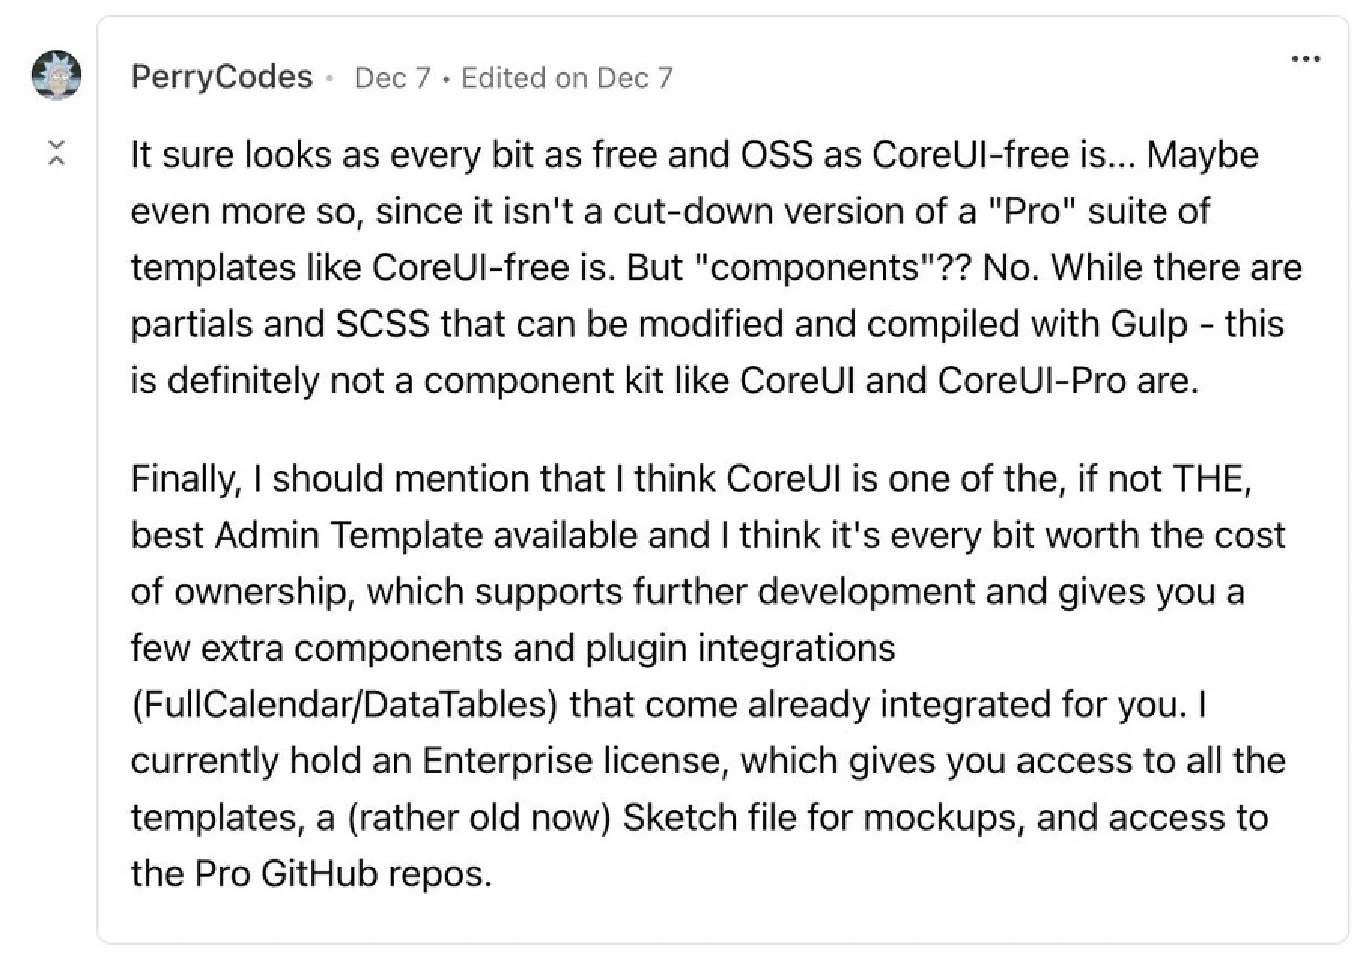Click the (FullCalendar/DataTables) text
The width and height of the screenshot is (1360, 963).
click(344, 705)
